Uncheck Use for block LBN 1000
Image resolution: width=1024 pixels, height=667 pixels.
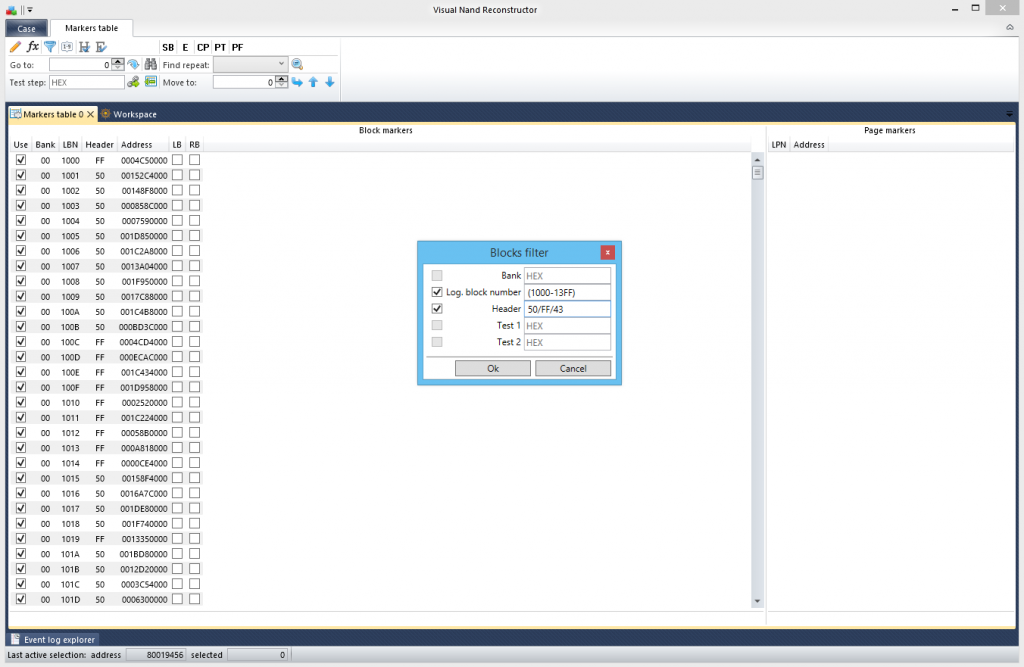tap(21, 160)
